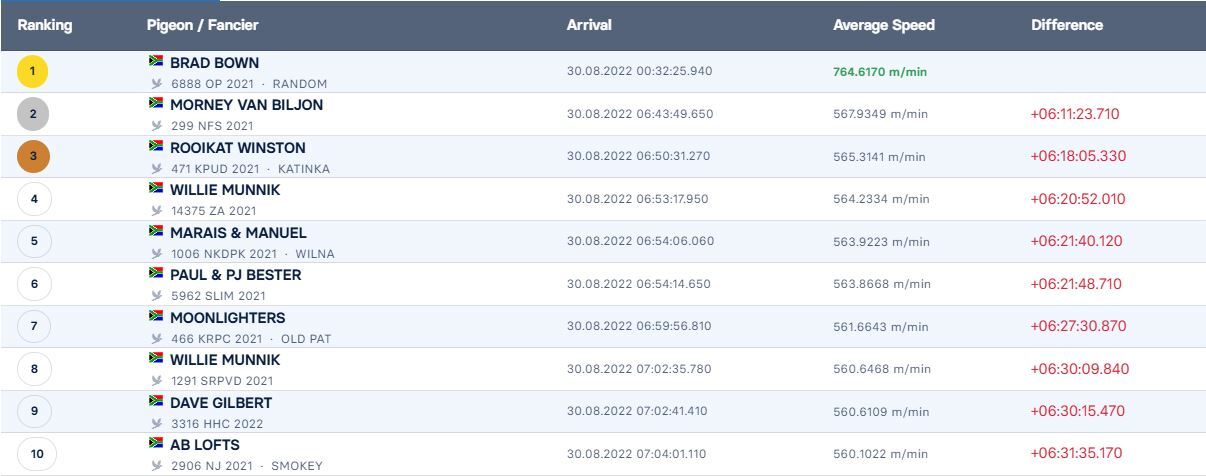This screenshot has height=476, width=1206.
Task: Open fancier MOONLIGHTERS
Action: 228,317
